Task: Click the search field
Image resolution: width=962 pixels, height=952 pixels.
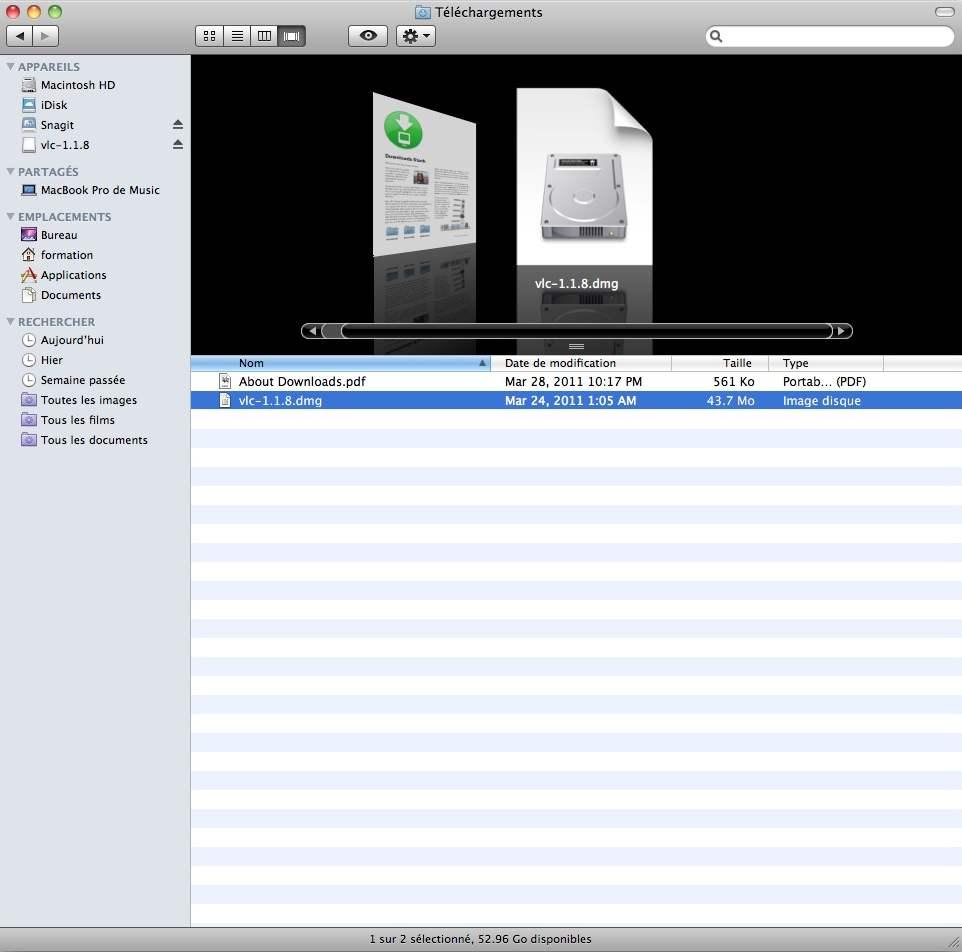Action: pos(829,36)
